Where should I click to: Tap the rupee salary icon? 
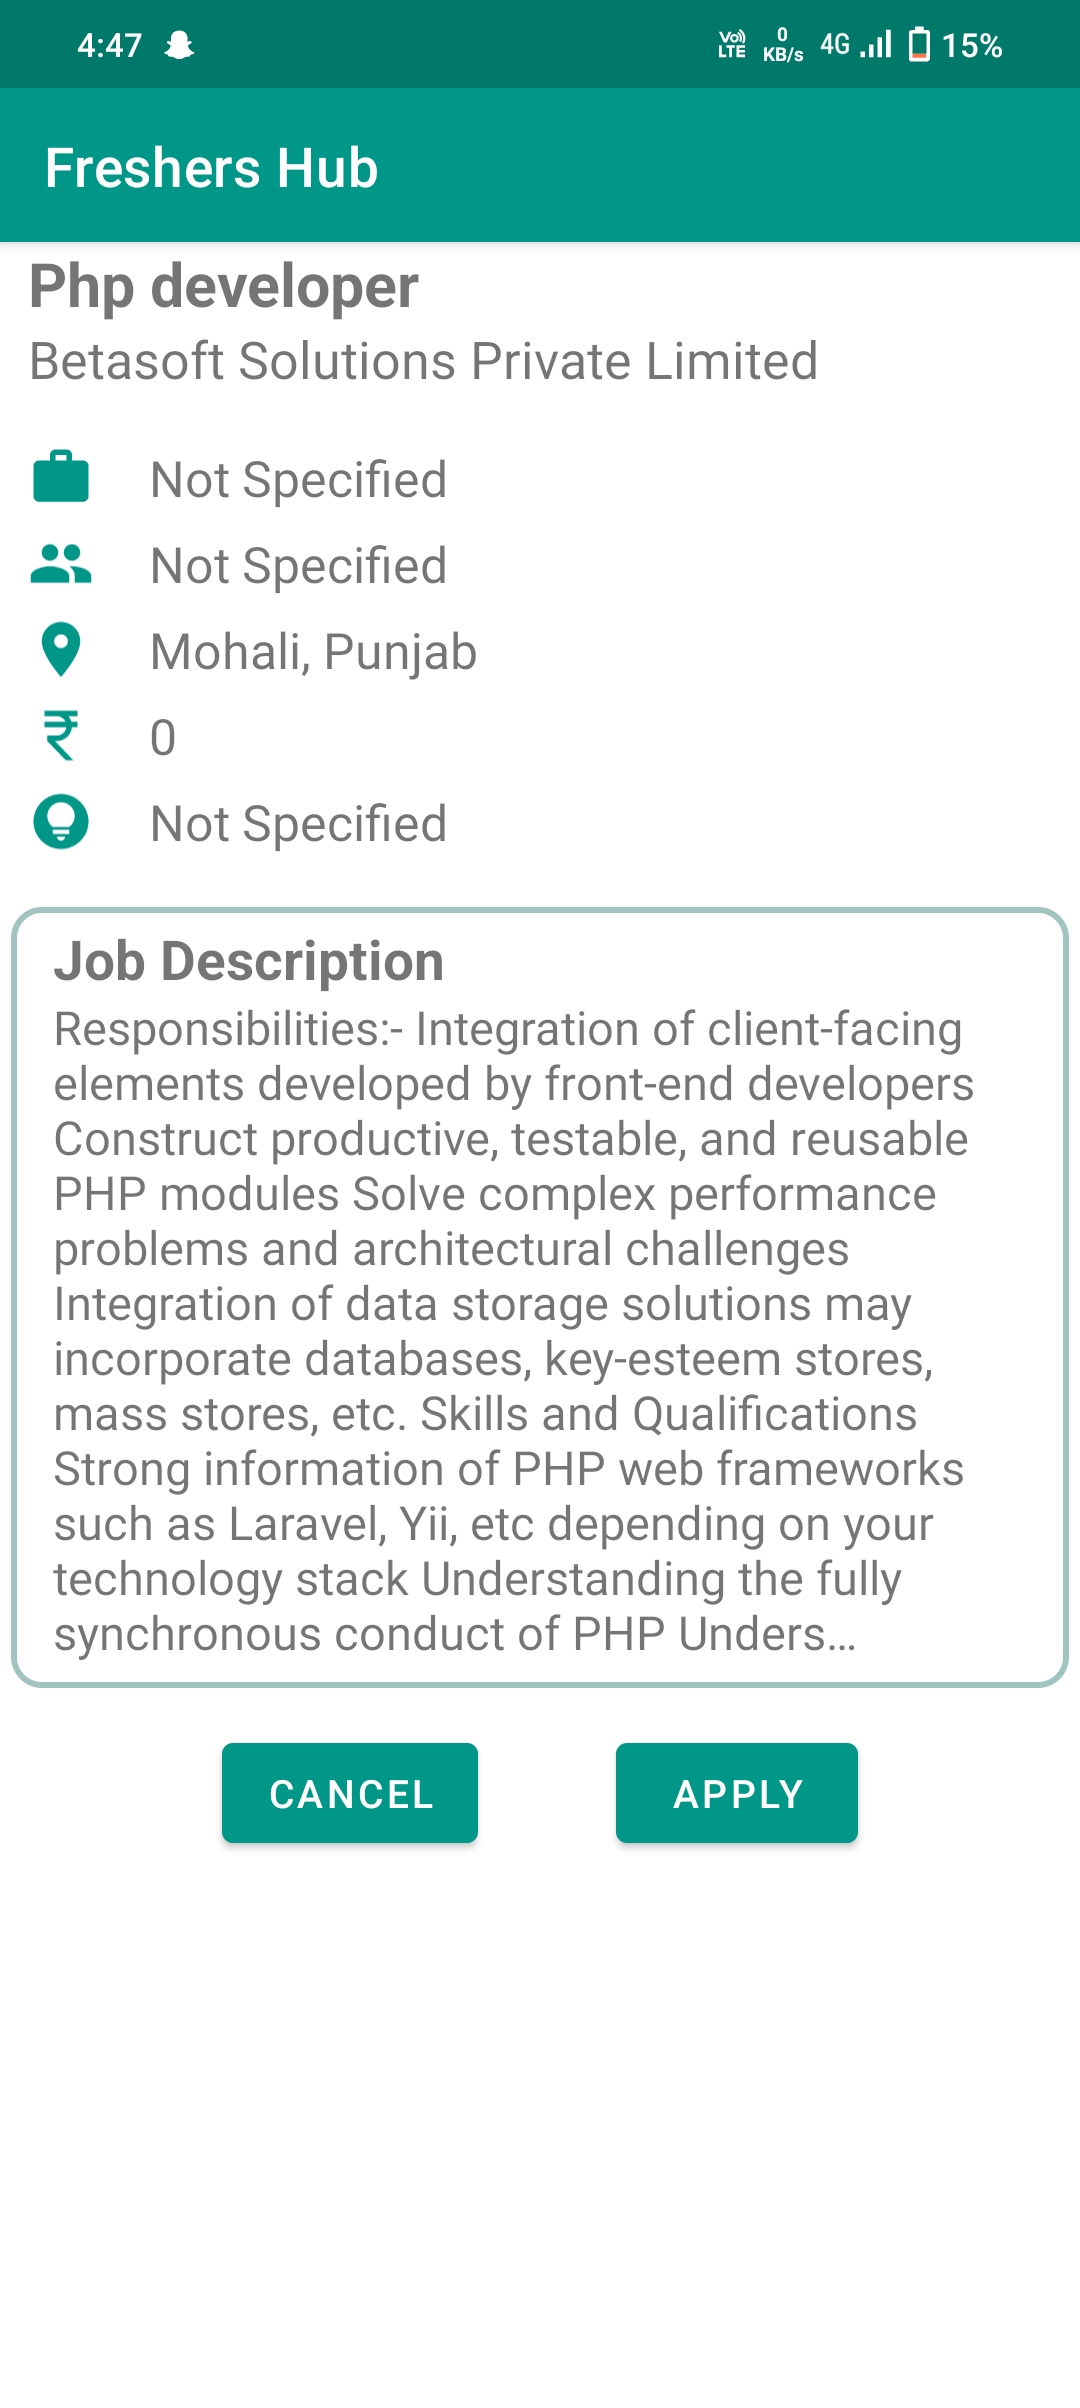(x=61, y=735)
